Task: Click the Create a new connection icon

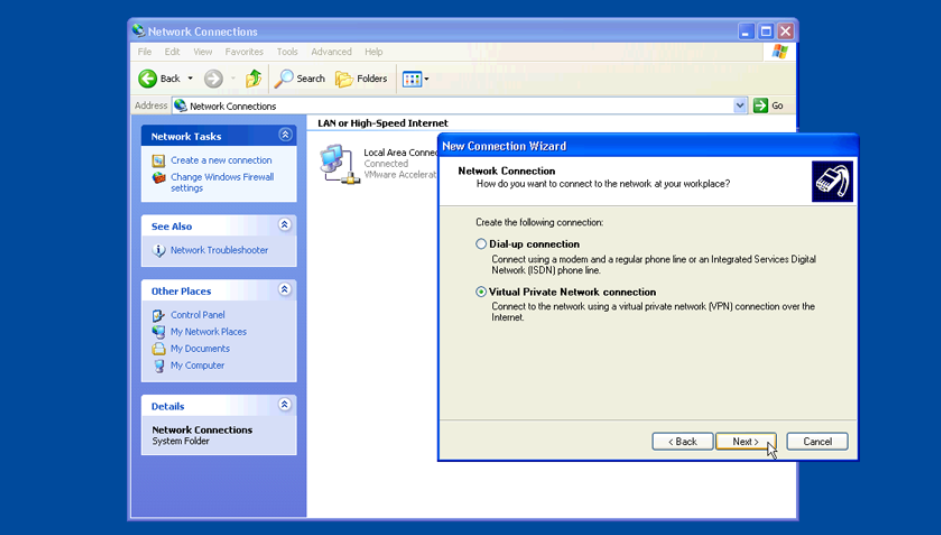Action: [158, 161]
